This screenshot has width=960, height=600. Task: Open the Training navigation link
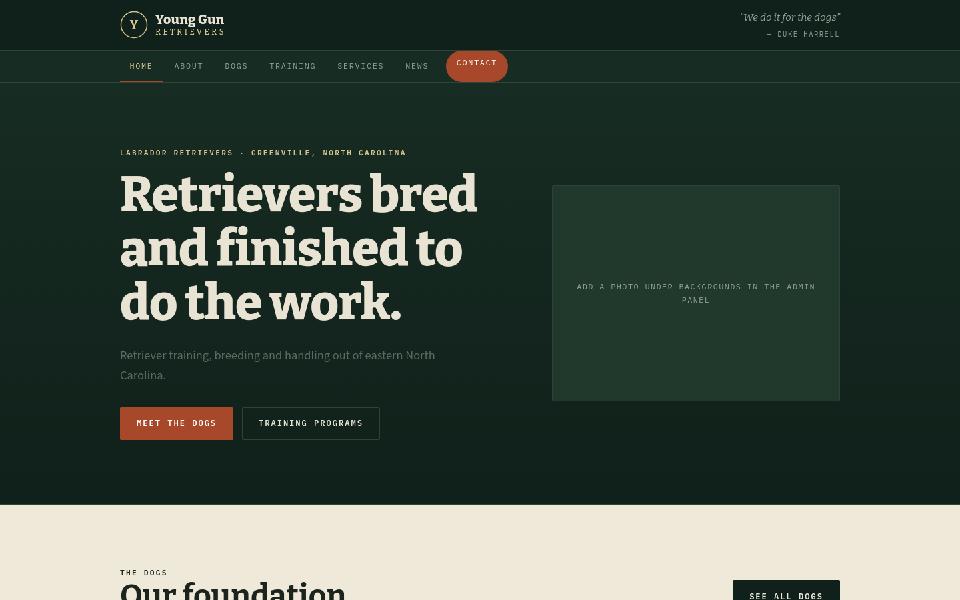(x=293, y=66)
